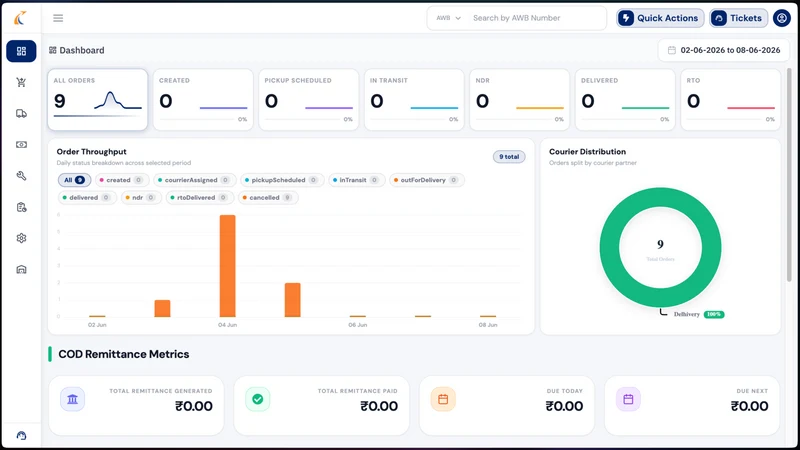Open the cash remittance sidebar icon

pyautogui.click(x=21, y=144)
